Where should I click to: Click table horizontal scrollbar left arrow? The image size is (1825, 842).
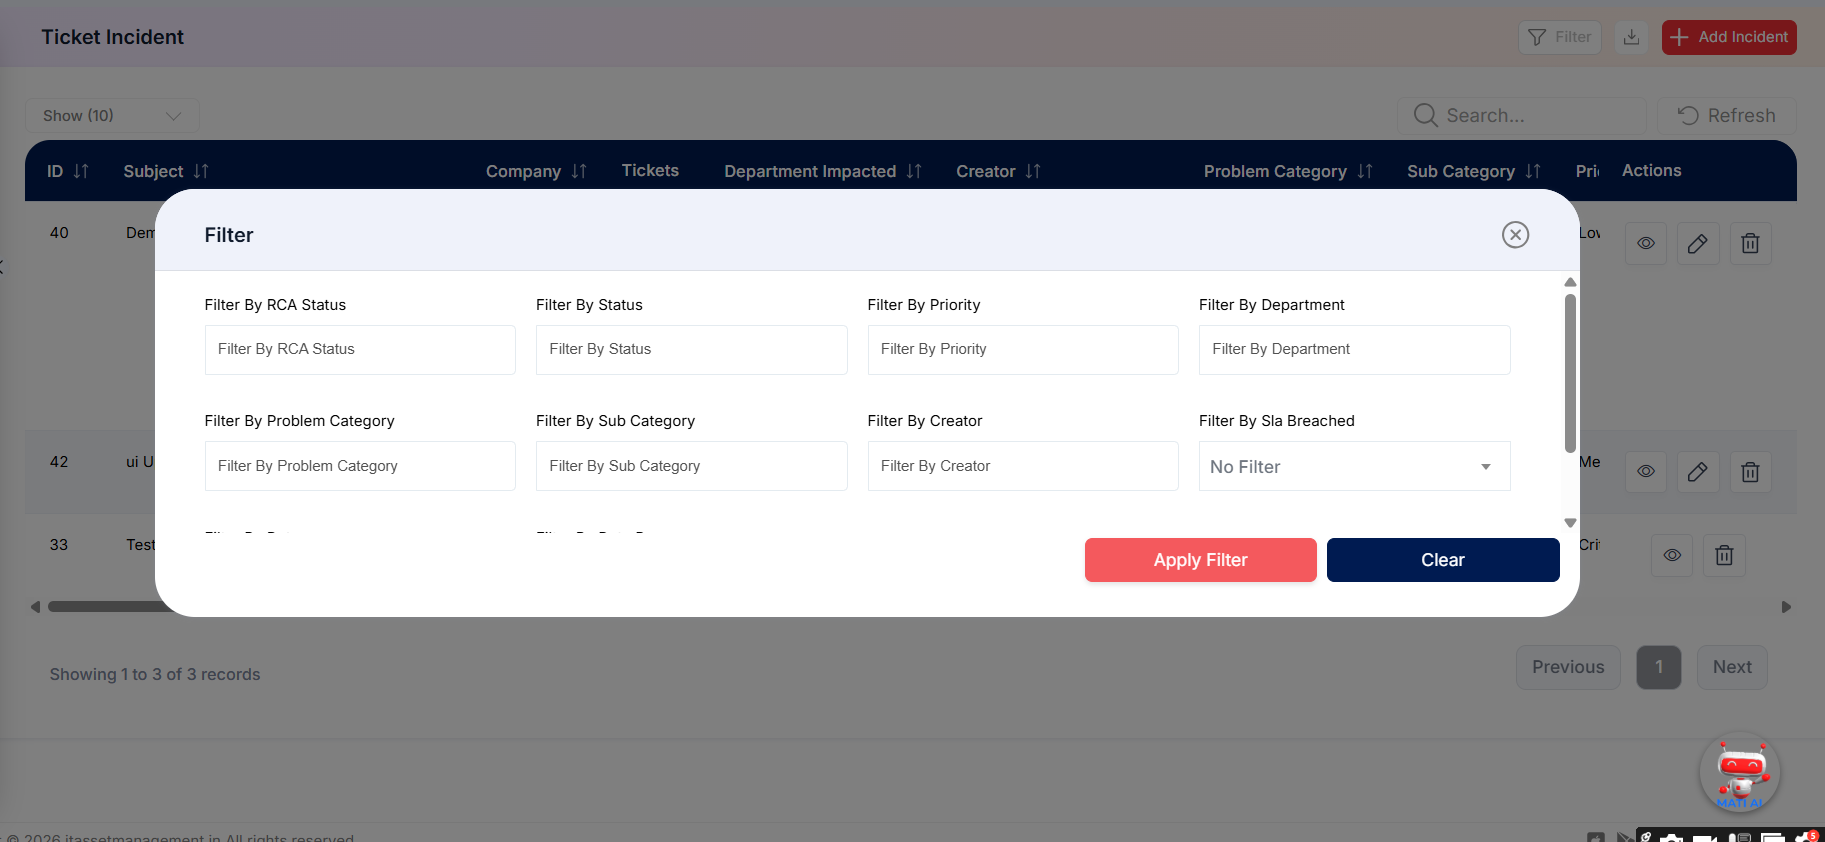click(x=35, y=607)
